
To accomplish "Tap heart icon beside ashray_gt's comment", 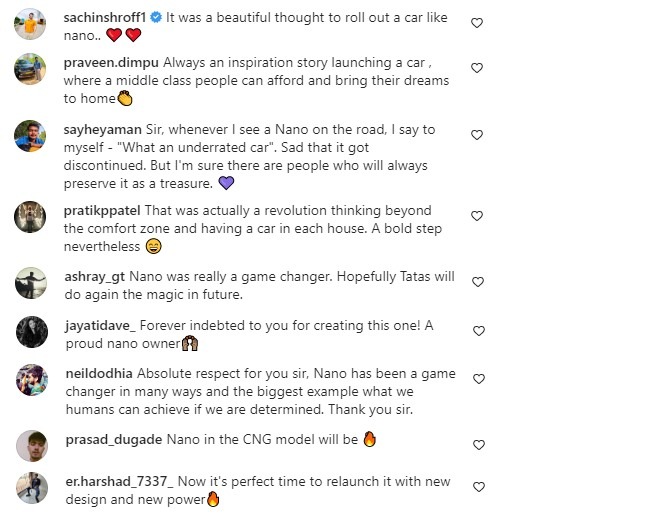I will [477, 283].
